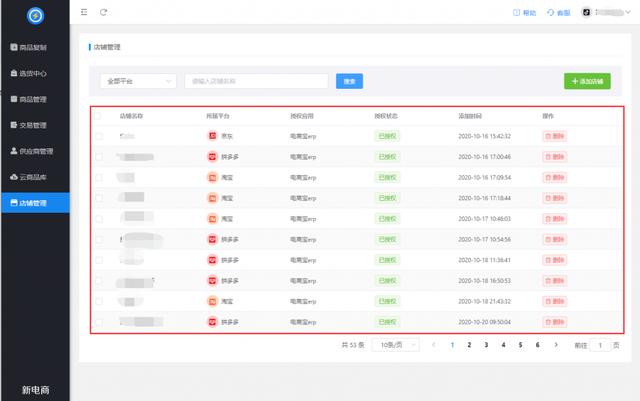Delete the 京东 store added 15:42:32

555,136
